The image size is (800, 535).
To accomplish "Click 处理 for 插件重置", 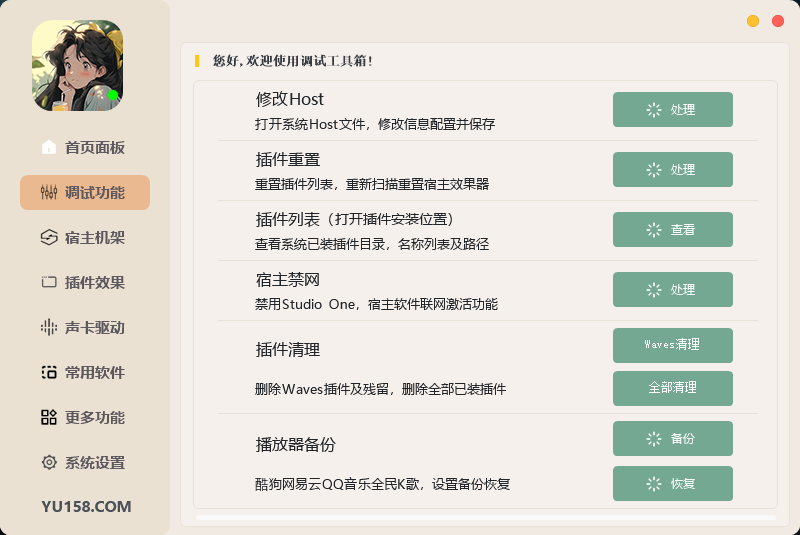I will point(672,170).
